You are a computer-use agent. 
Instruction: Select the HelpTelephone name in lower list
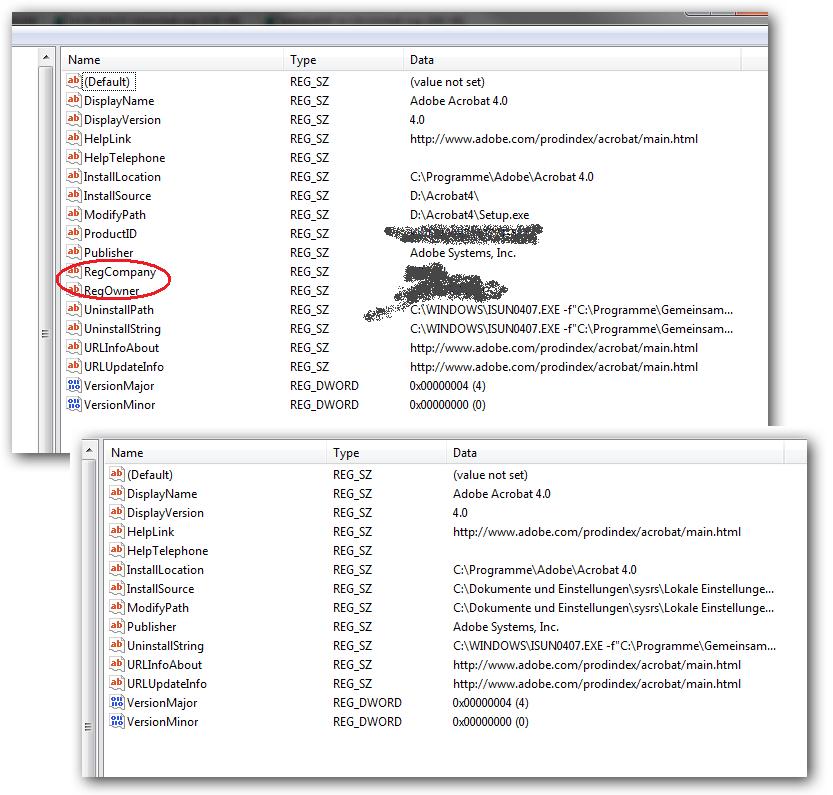(x=167, y=551)
